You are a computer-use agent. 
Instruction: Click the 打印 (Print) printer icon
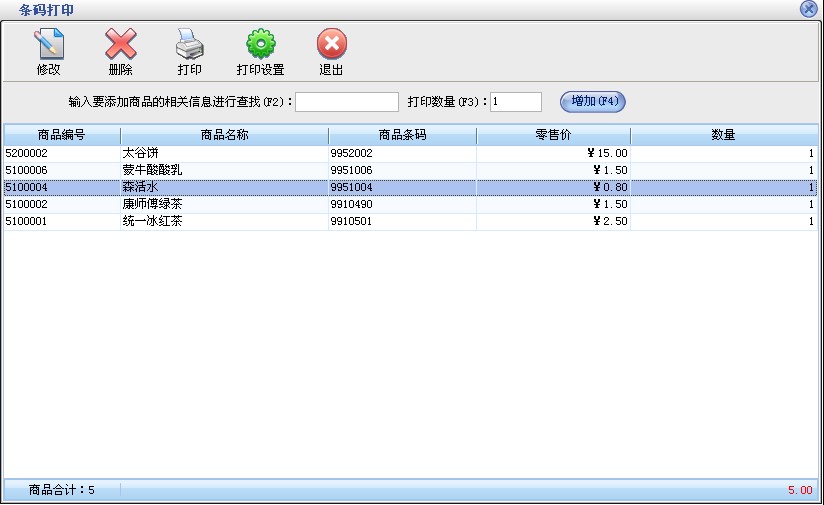click(190, 45)
